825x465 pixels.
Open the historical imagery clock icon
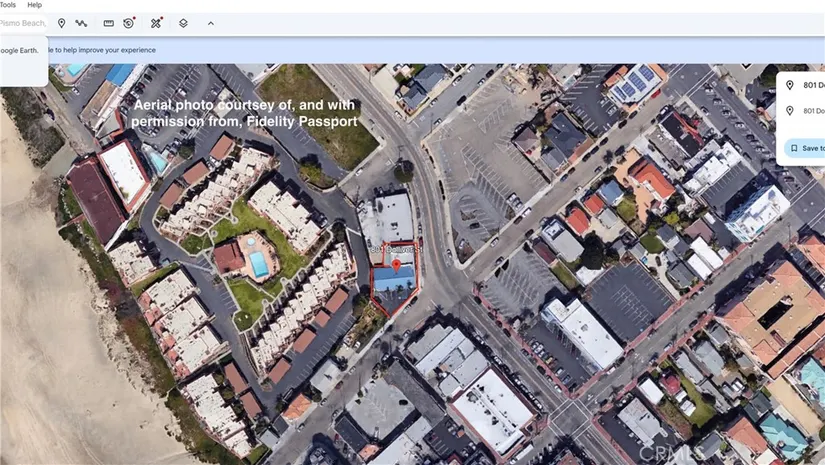(x=129, y=23)
